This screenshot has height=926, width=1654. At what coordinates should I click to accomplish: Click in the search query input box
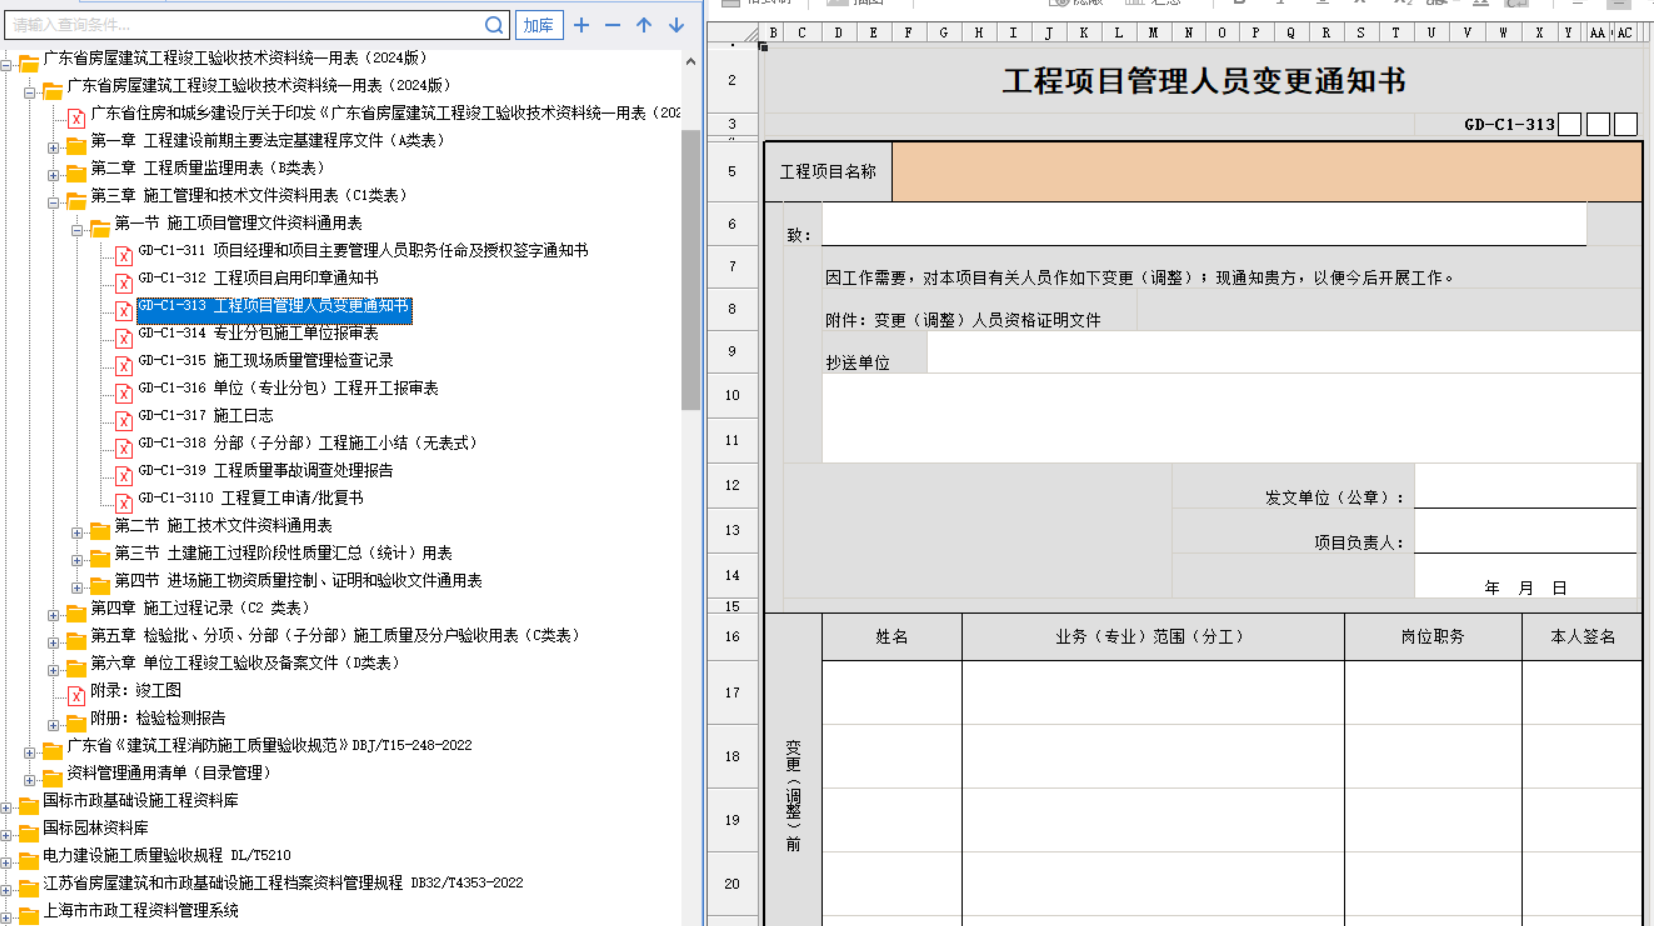click(x=245, y=25)
